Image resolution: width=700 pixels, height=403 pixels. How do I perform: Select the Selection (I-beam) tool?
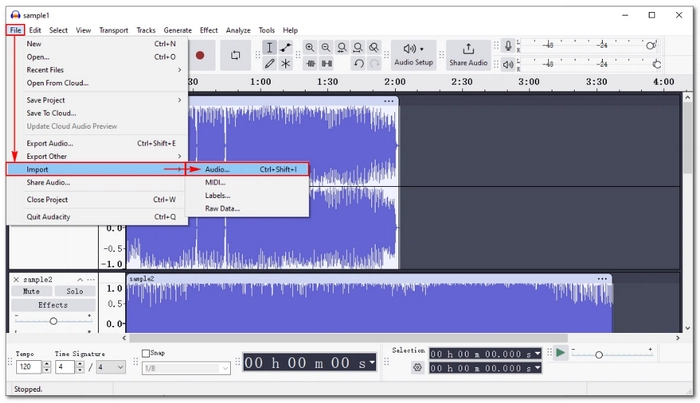click(x=269, y=48)
